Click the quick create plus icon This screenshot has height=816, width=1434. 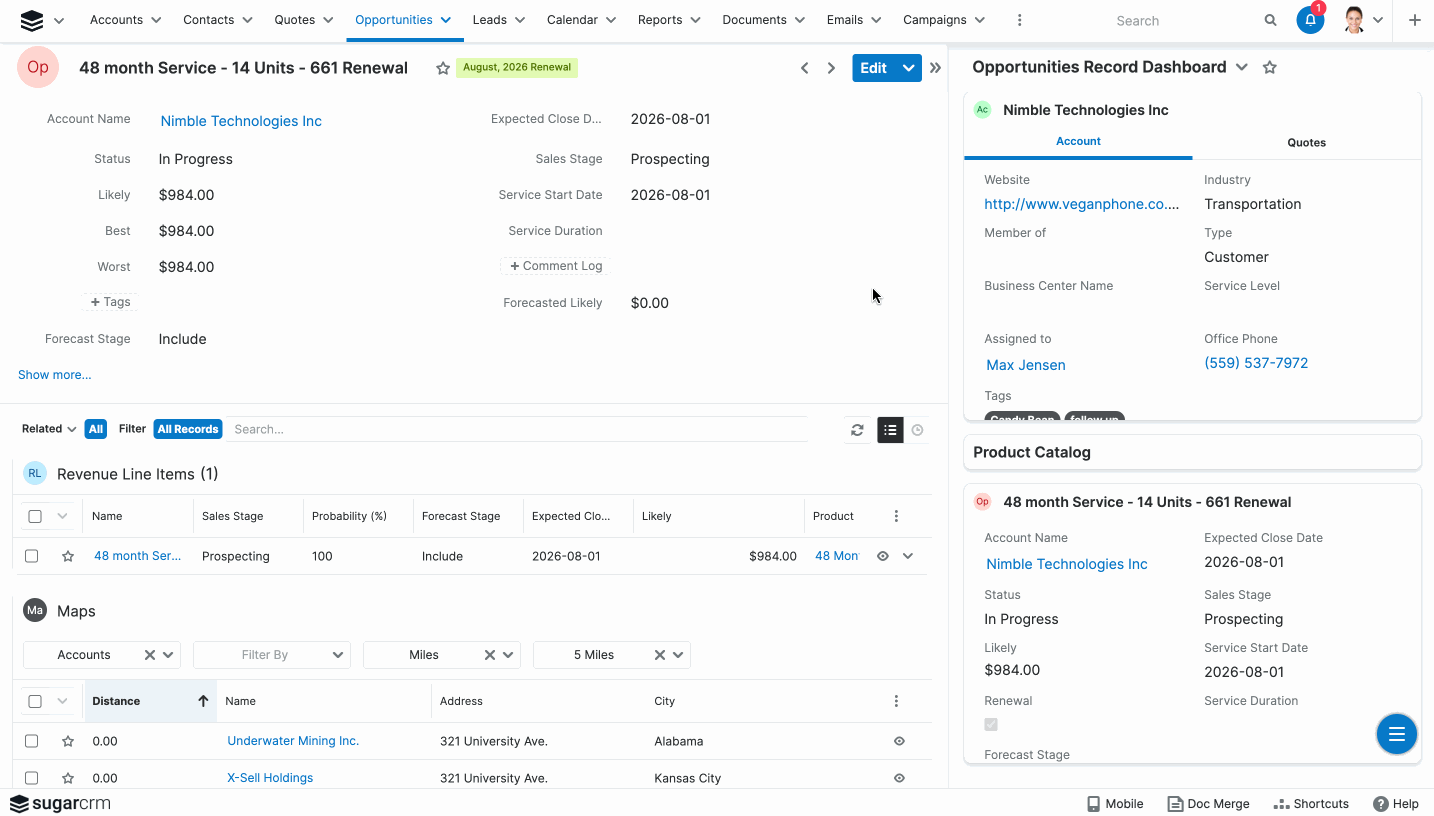pyautogui.click(x=1414, y=20)
